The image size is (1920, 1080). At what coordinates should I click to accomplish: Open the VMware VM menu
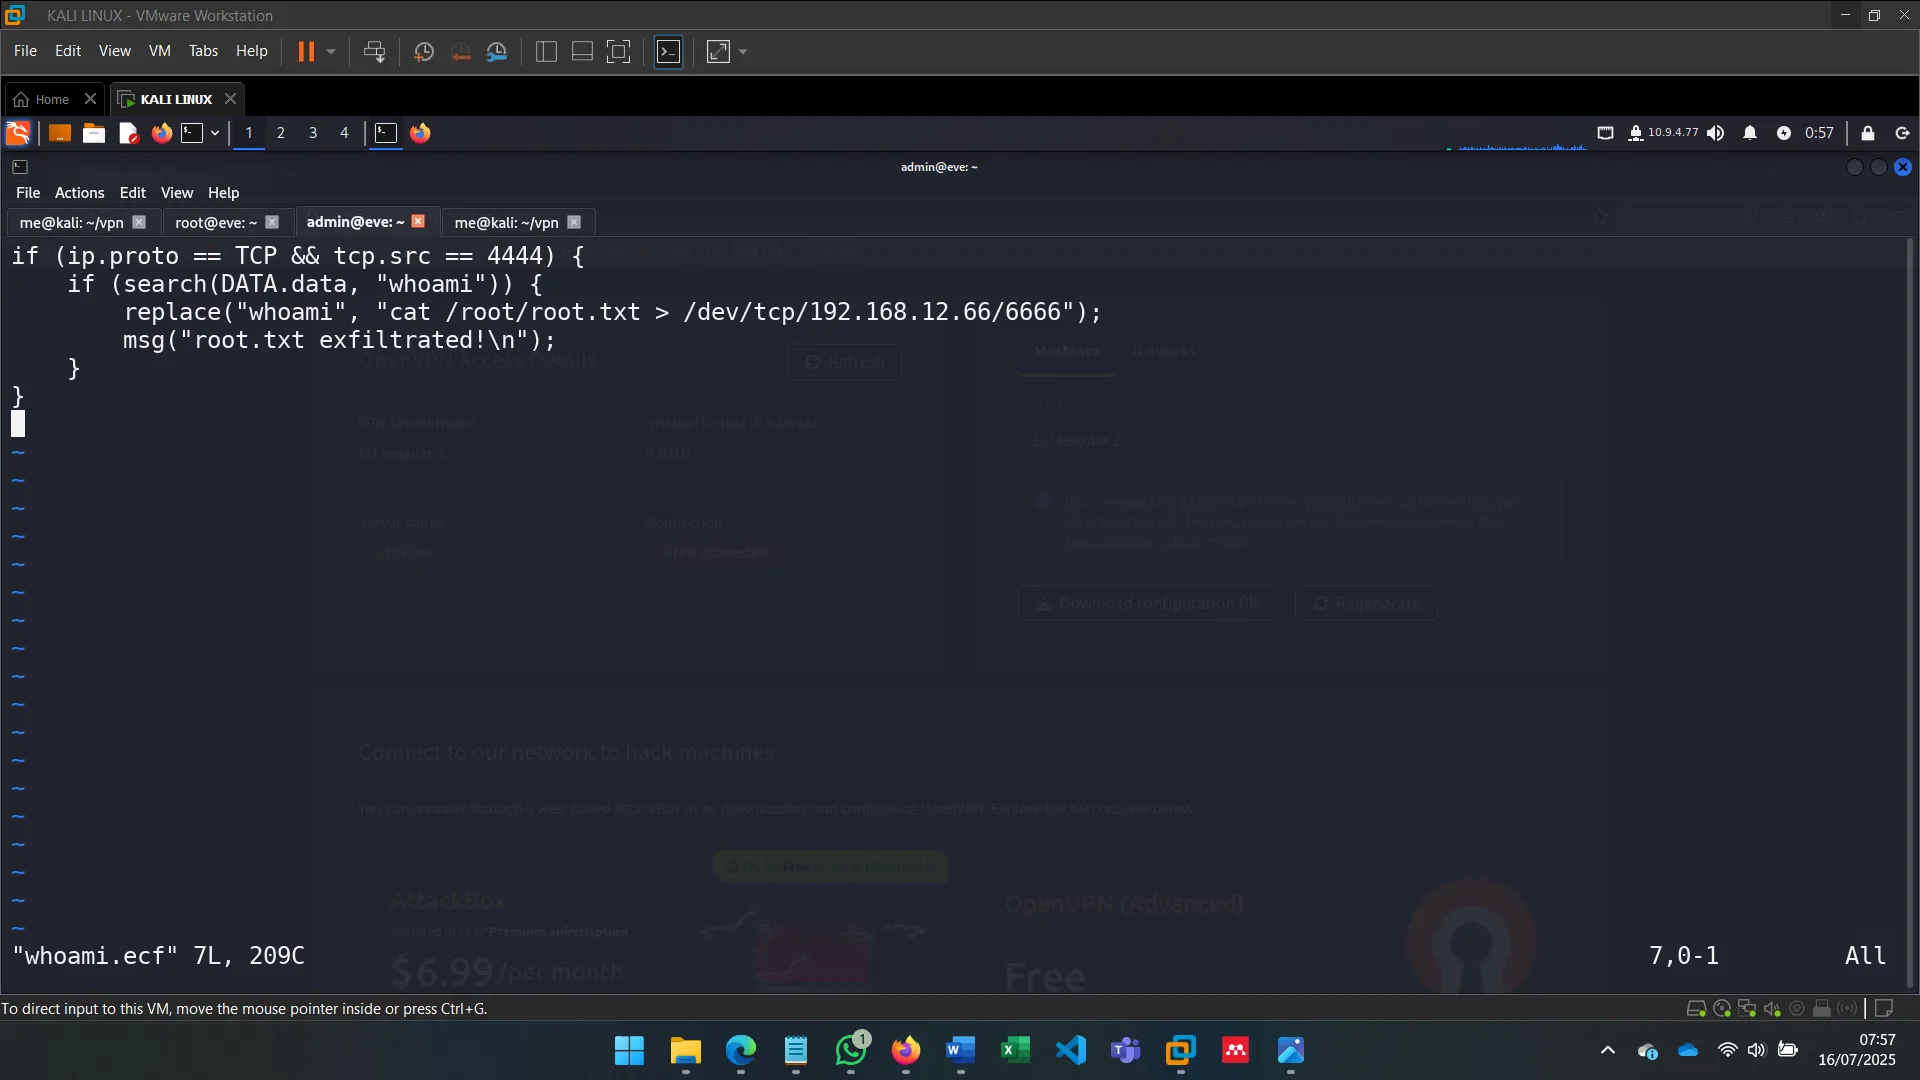[x=159, y=50]
